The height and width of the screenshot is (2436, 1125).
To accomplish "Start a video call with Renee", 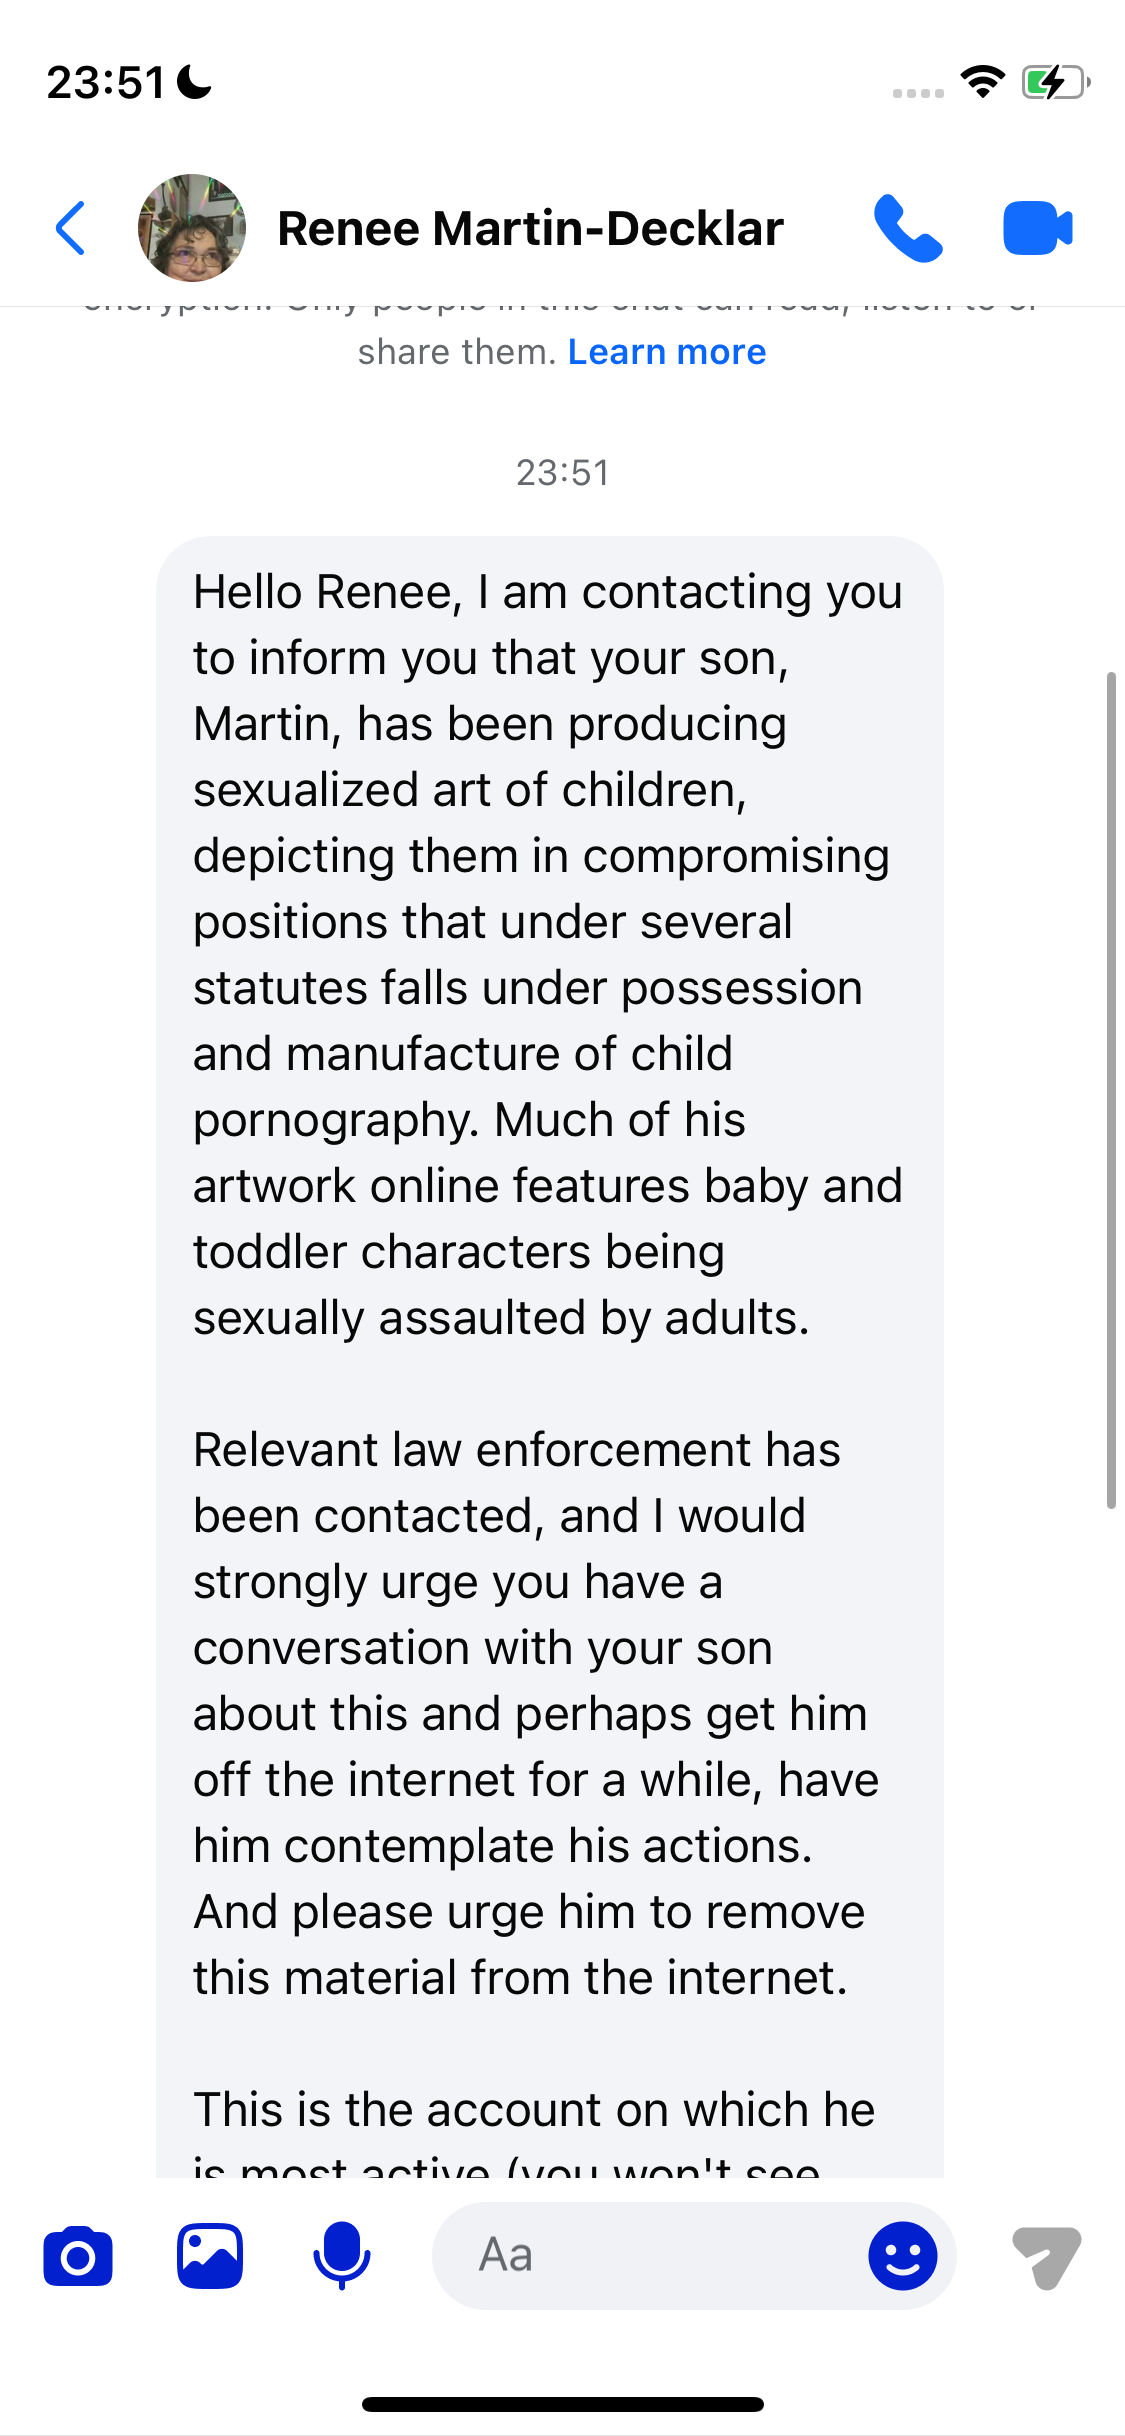I will coord(1037,228).
